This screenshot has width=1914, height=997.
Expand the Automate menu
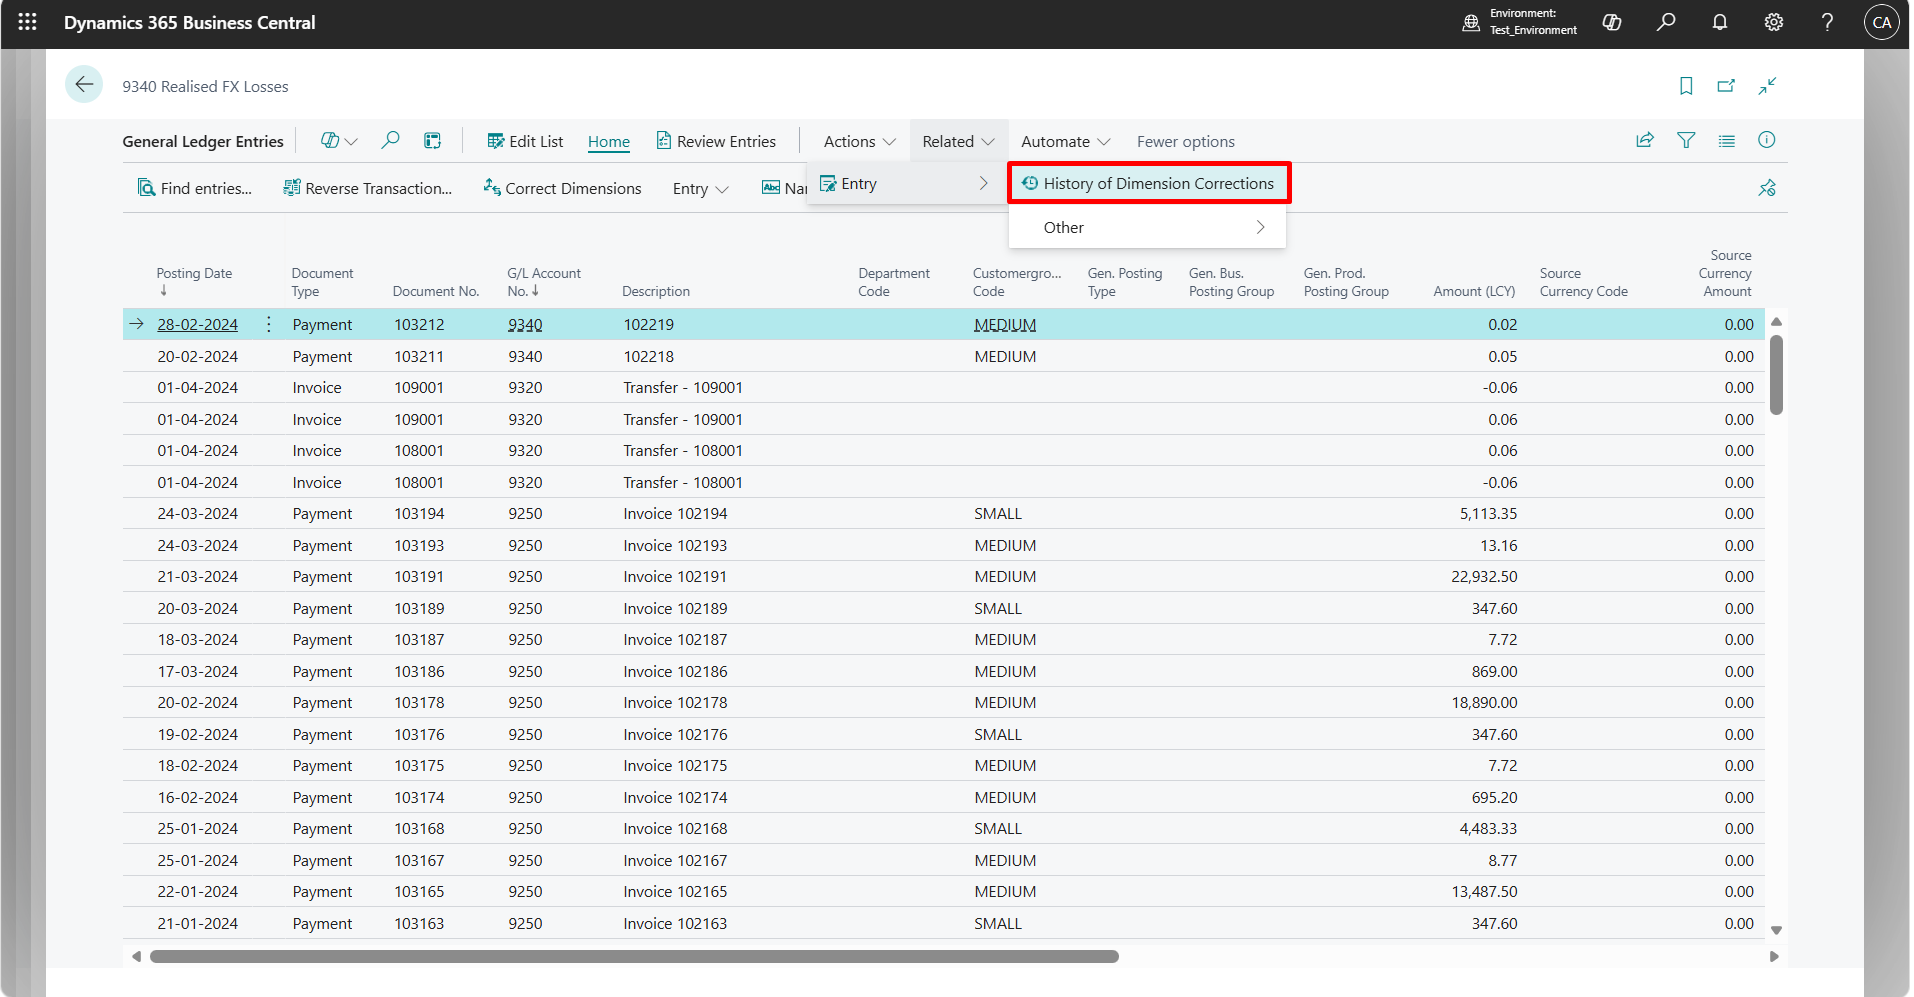click(x=1065, y=142)
